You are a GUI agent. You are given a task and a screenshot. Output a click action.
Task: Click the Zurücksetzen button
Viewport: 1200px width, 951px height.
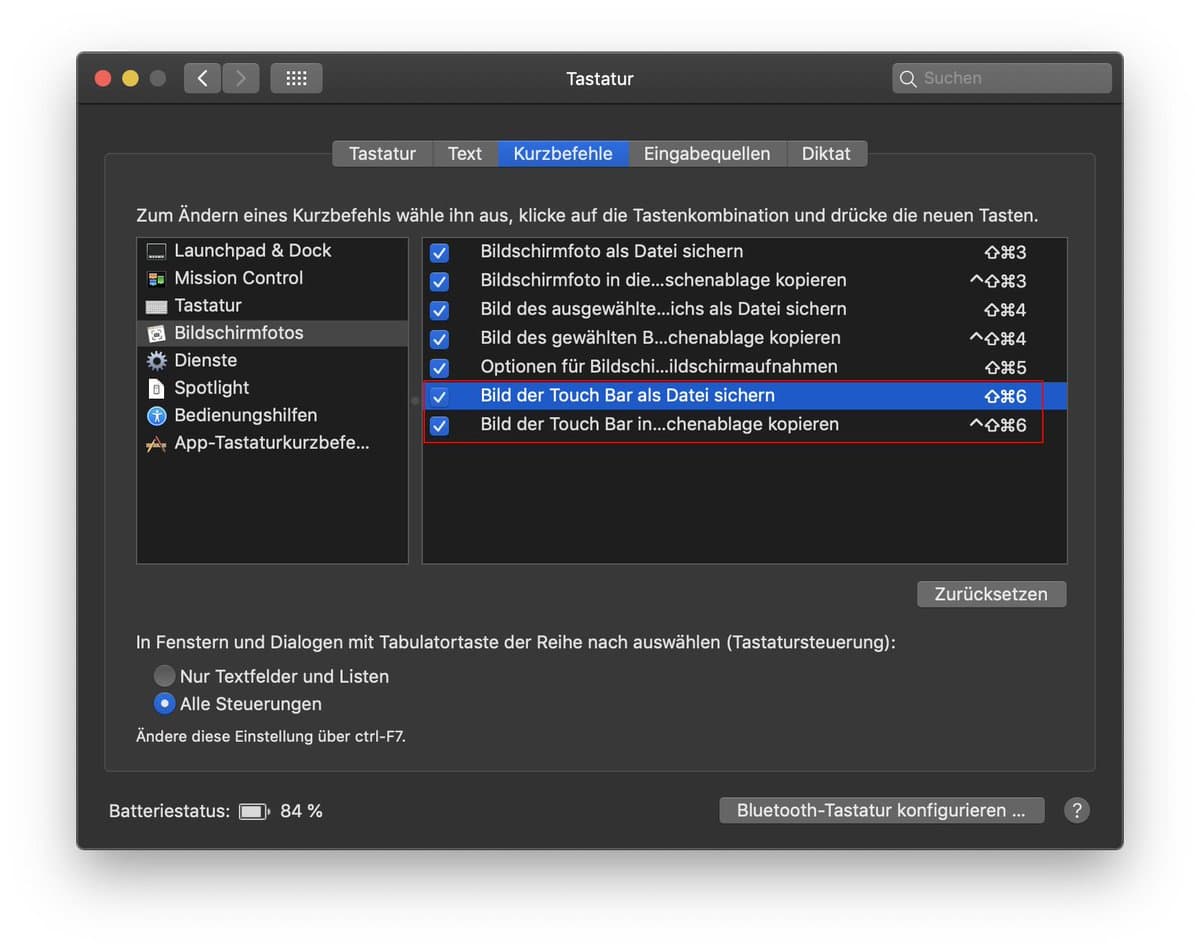(991, 594)
